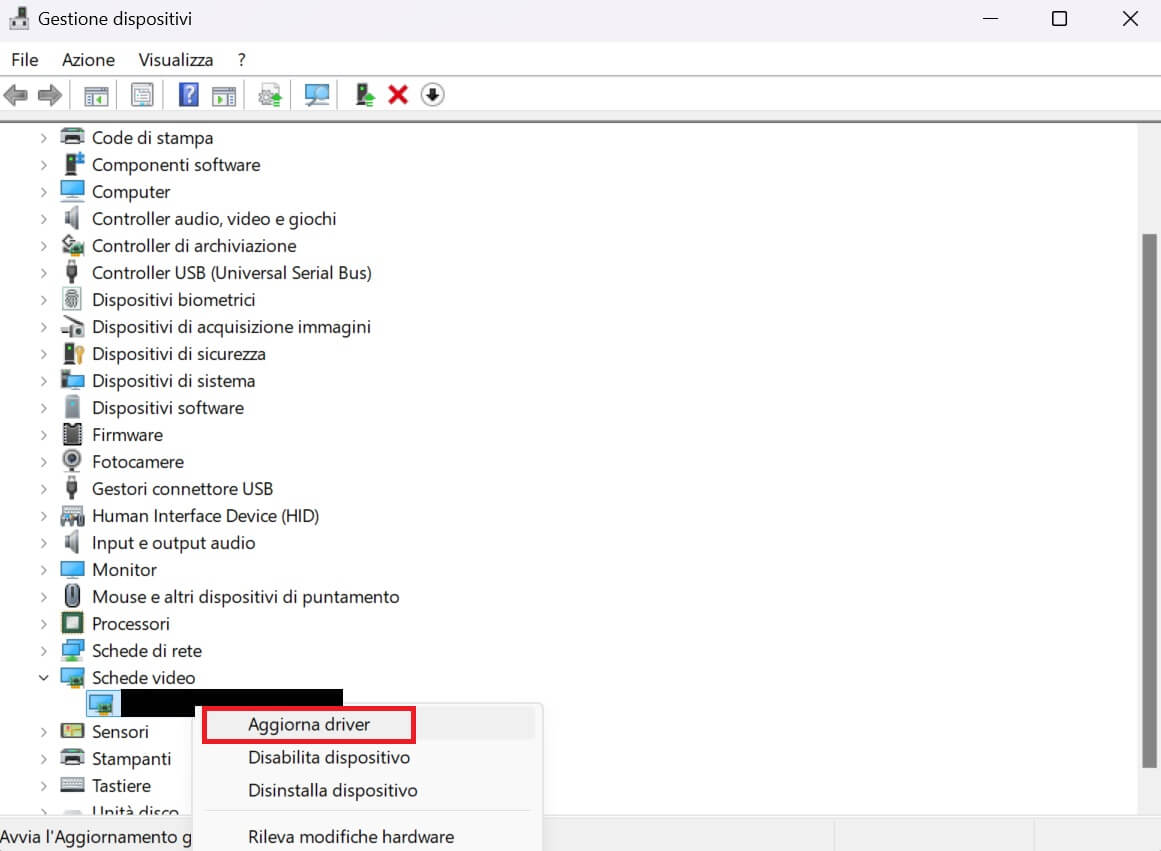1161x851 pixels.
Task: Expand the Schede di rete node
Action: pyautogui.click(x=43, y=650)
